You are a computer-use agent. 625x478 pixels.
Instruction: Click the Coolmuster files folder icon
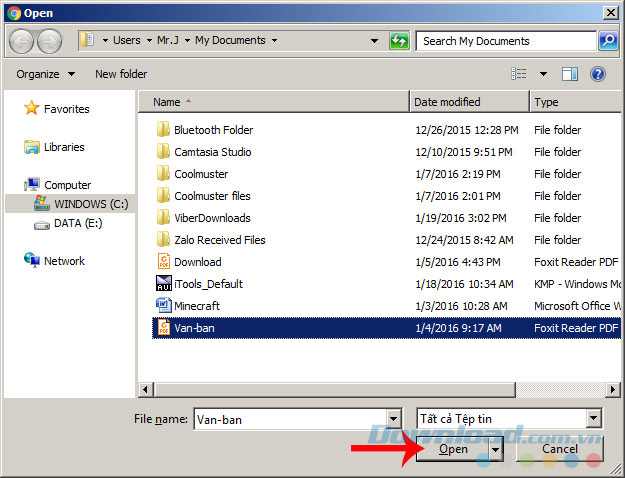point(163,195)
